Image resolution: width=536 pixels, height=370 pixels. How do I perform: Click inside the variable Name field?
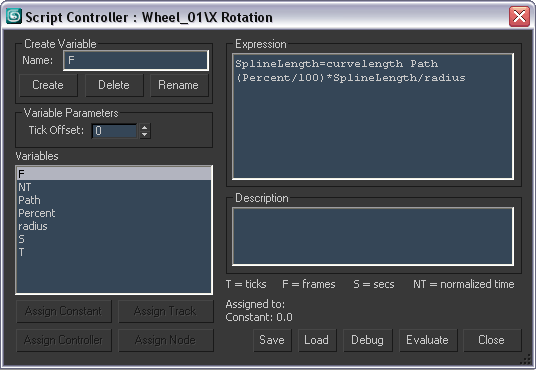tap(136, 61)
